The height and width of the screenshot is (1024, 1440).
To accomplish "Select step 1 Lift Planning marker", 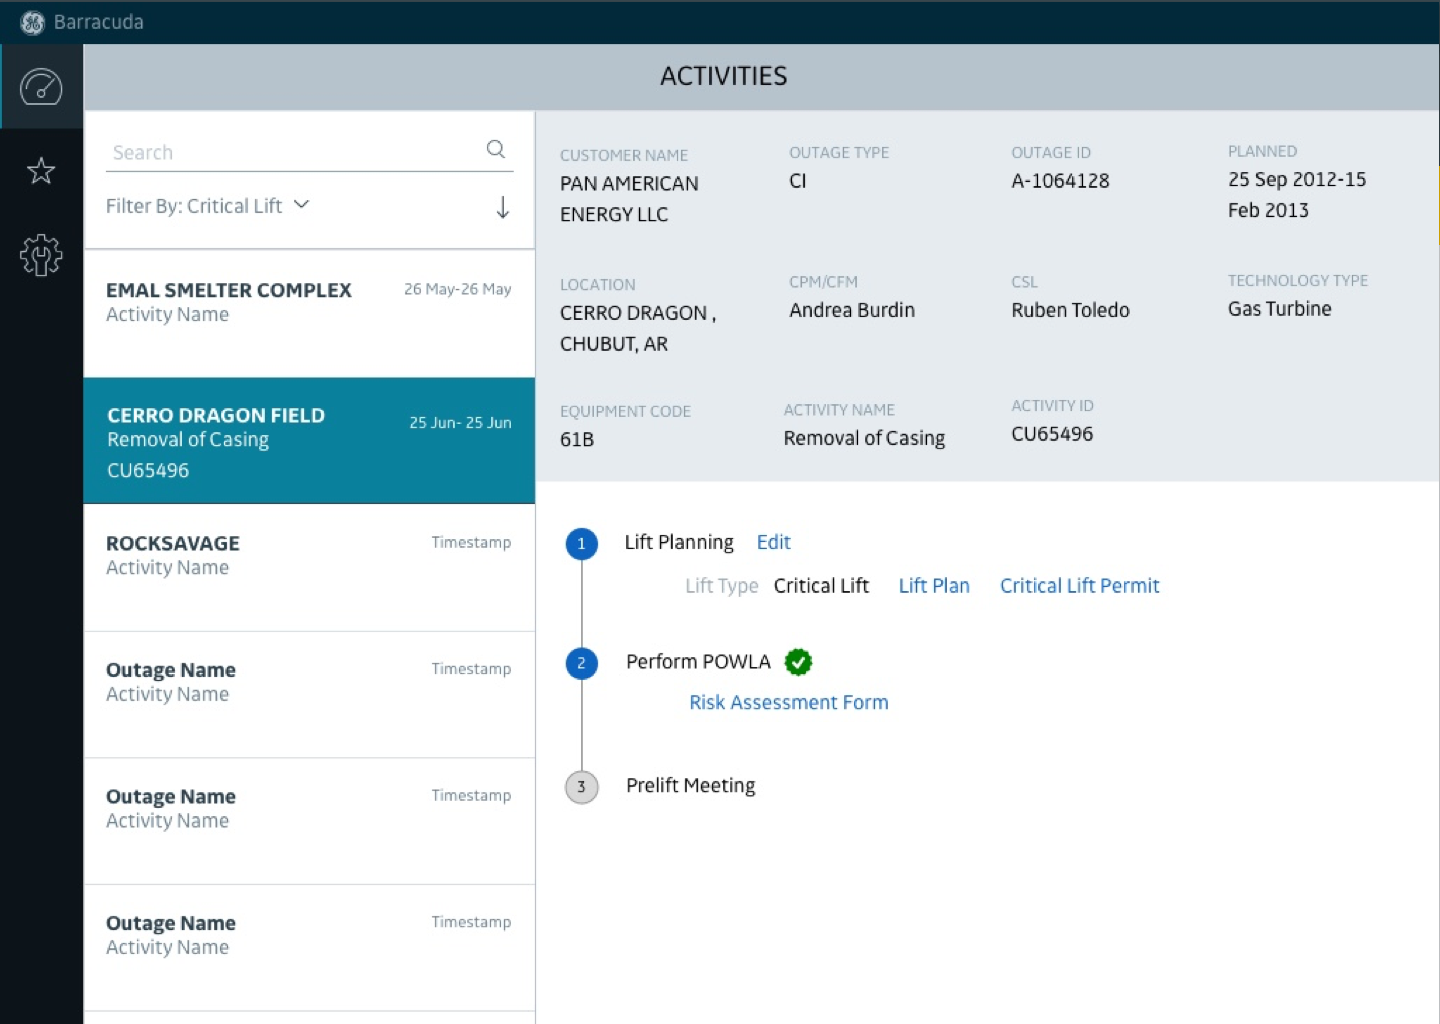I will pos(581,544).
